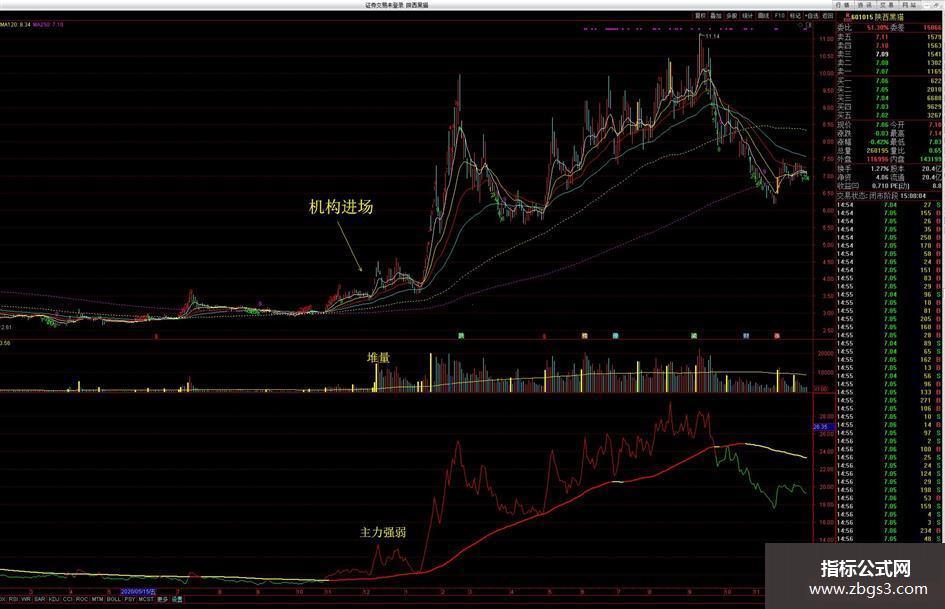Click the 标记 mark button
This screenshot has height=609, width=945.
click(795, 16)
